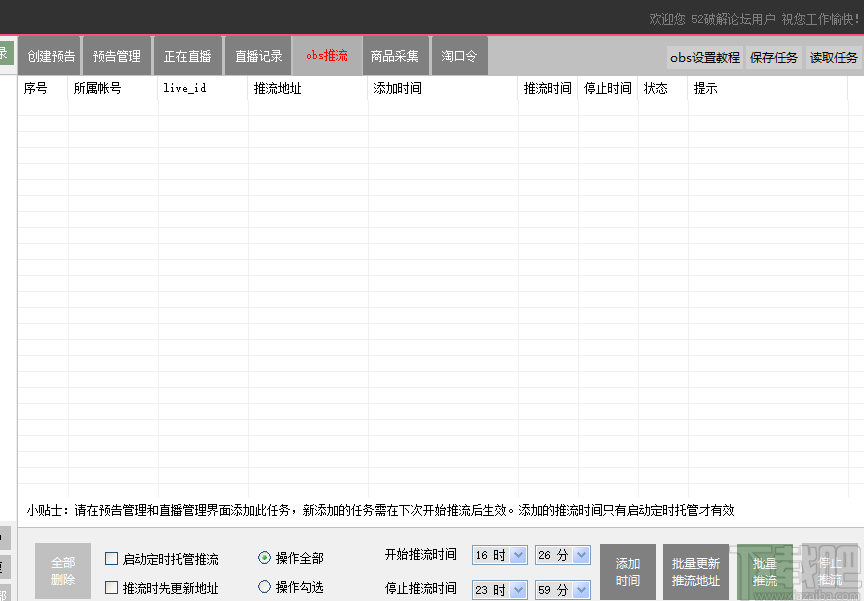Click 批量推流 batch streaming button
864x601 pixels.
point(764,572)
